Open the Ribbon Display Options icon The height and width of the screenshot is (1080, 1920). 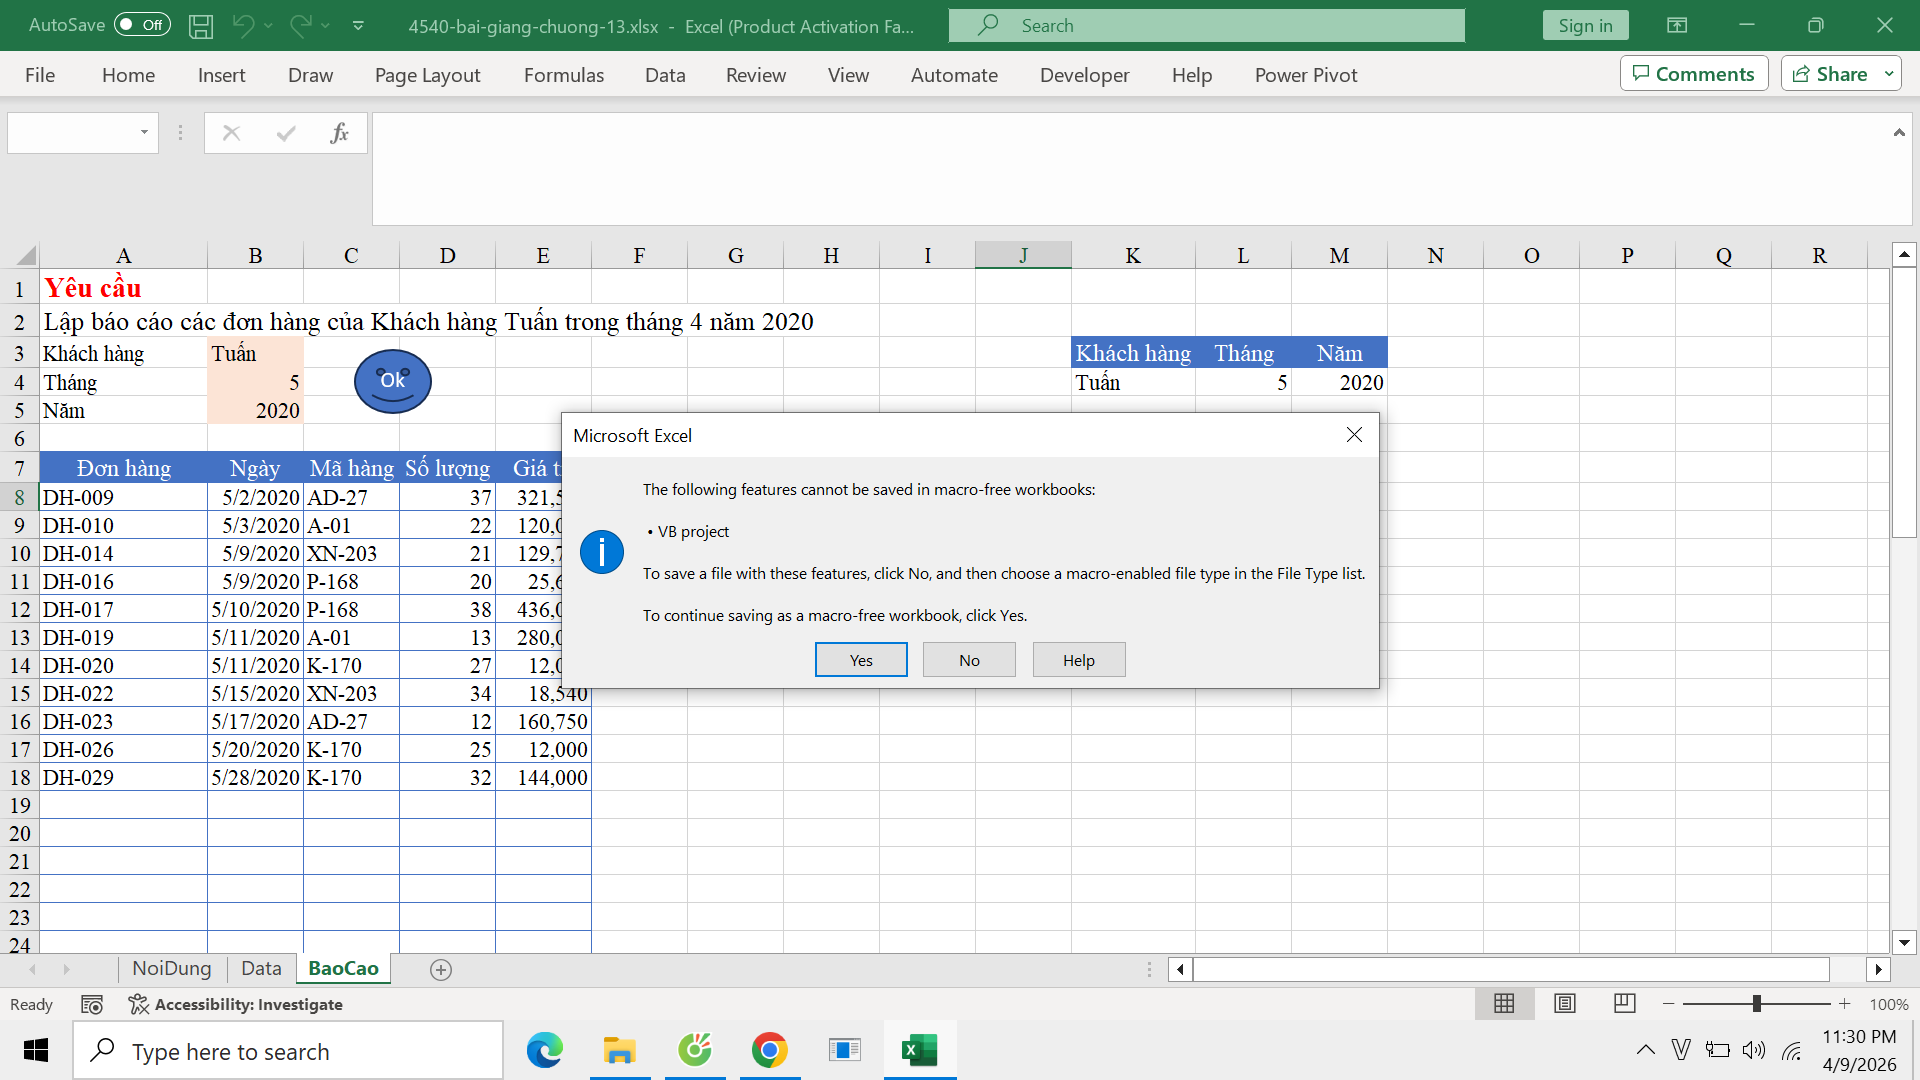1677,26
